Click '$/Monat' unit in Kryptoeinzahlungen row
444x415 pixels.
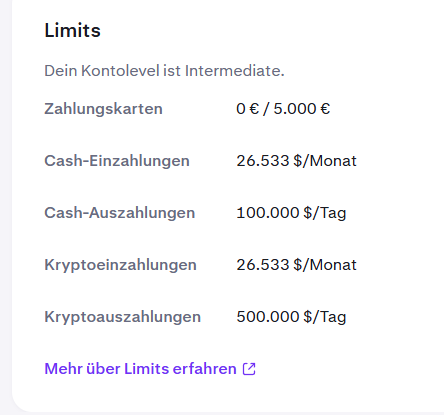[x=325, y=265]
